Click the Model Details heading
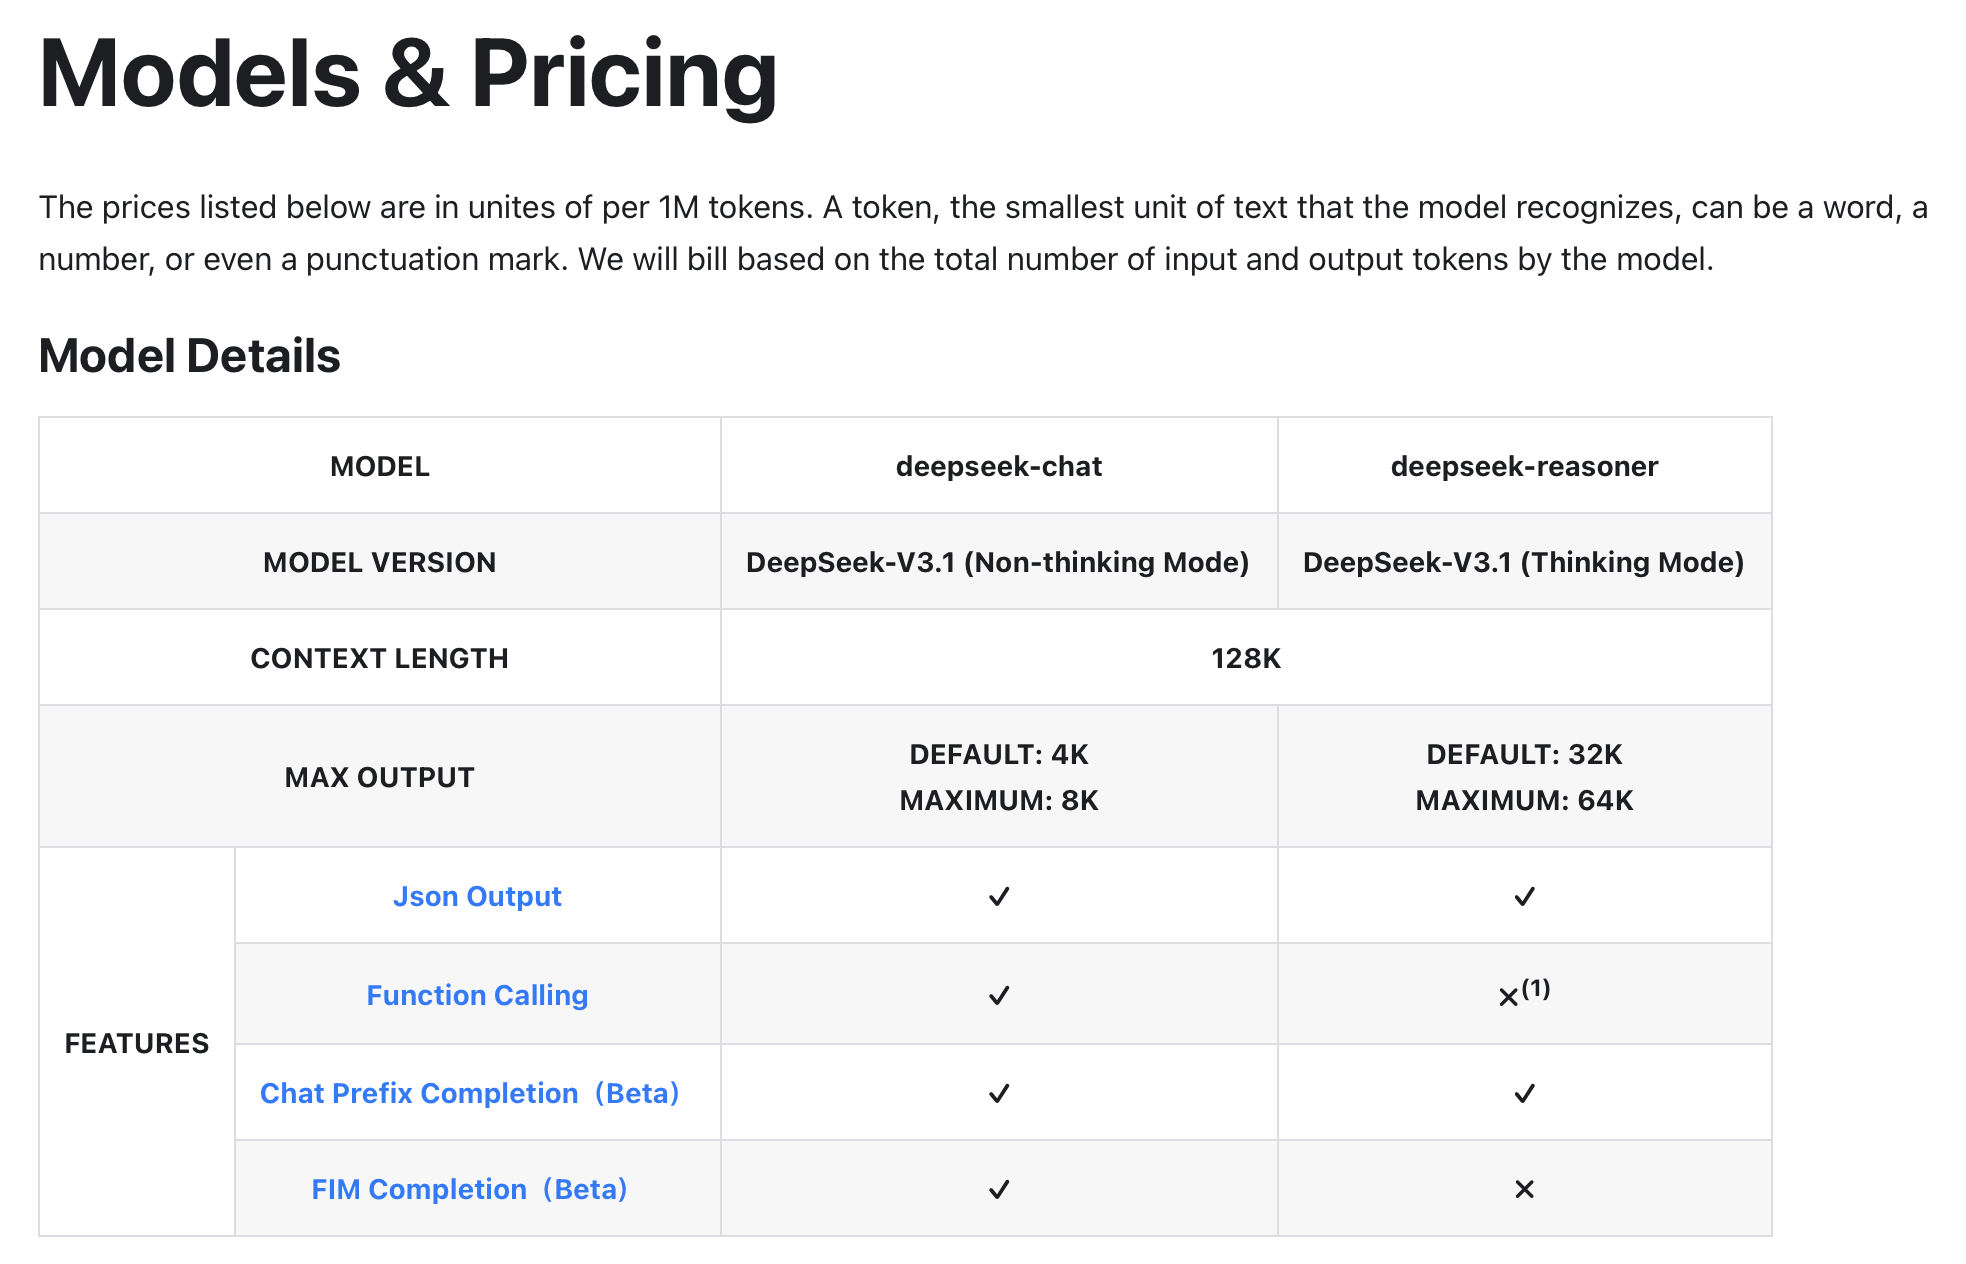Screen dimensions: 1966x1264 [189, 356]
